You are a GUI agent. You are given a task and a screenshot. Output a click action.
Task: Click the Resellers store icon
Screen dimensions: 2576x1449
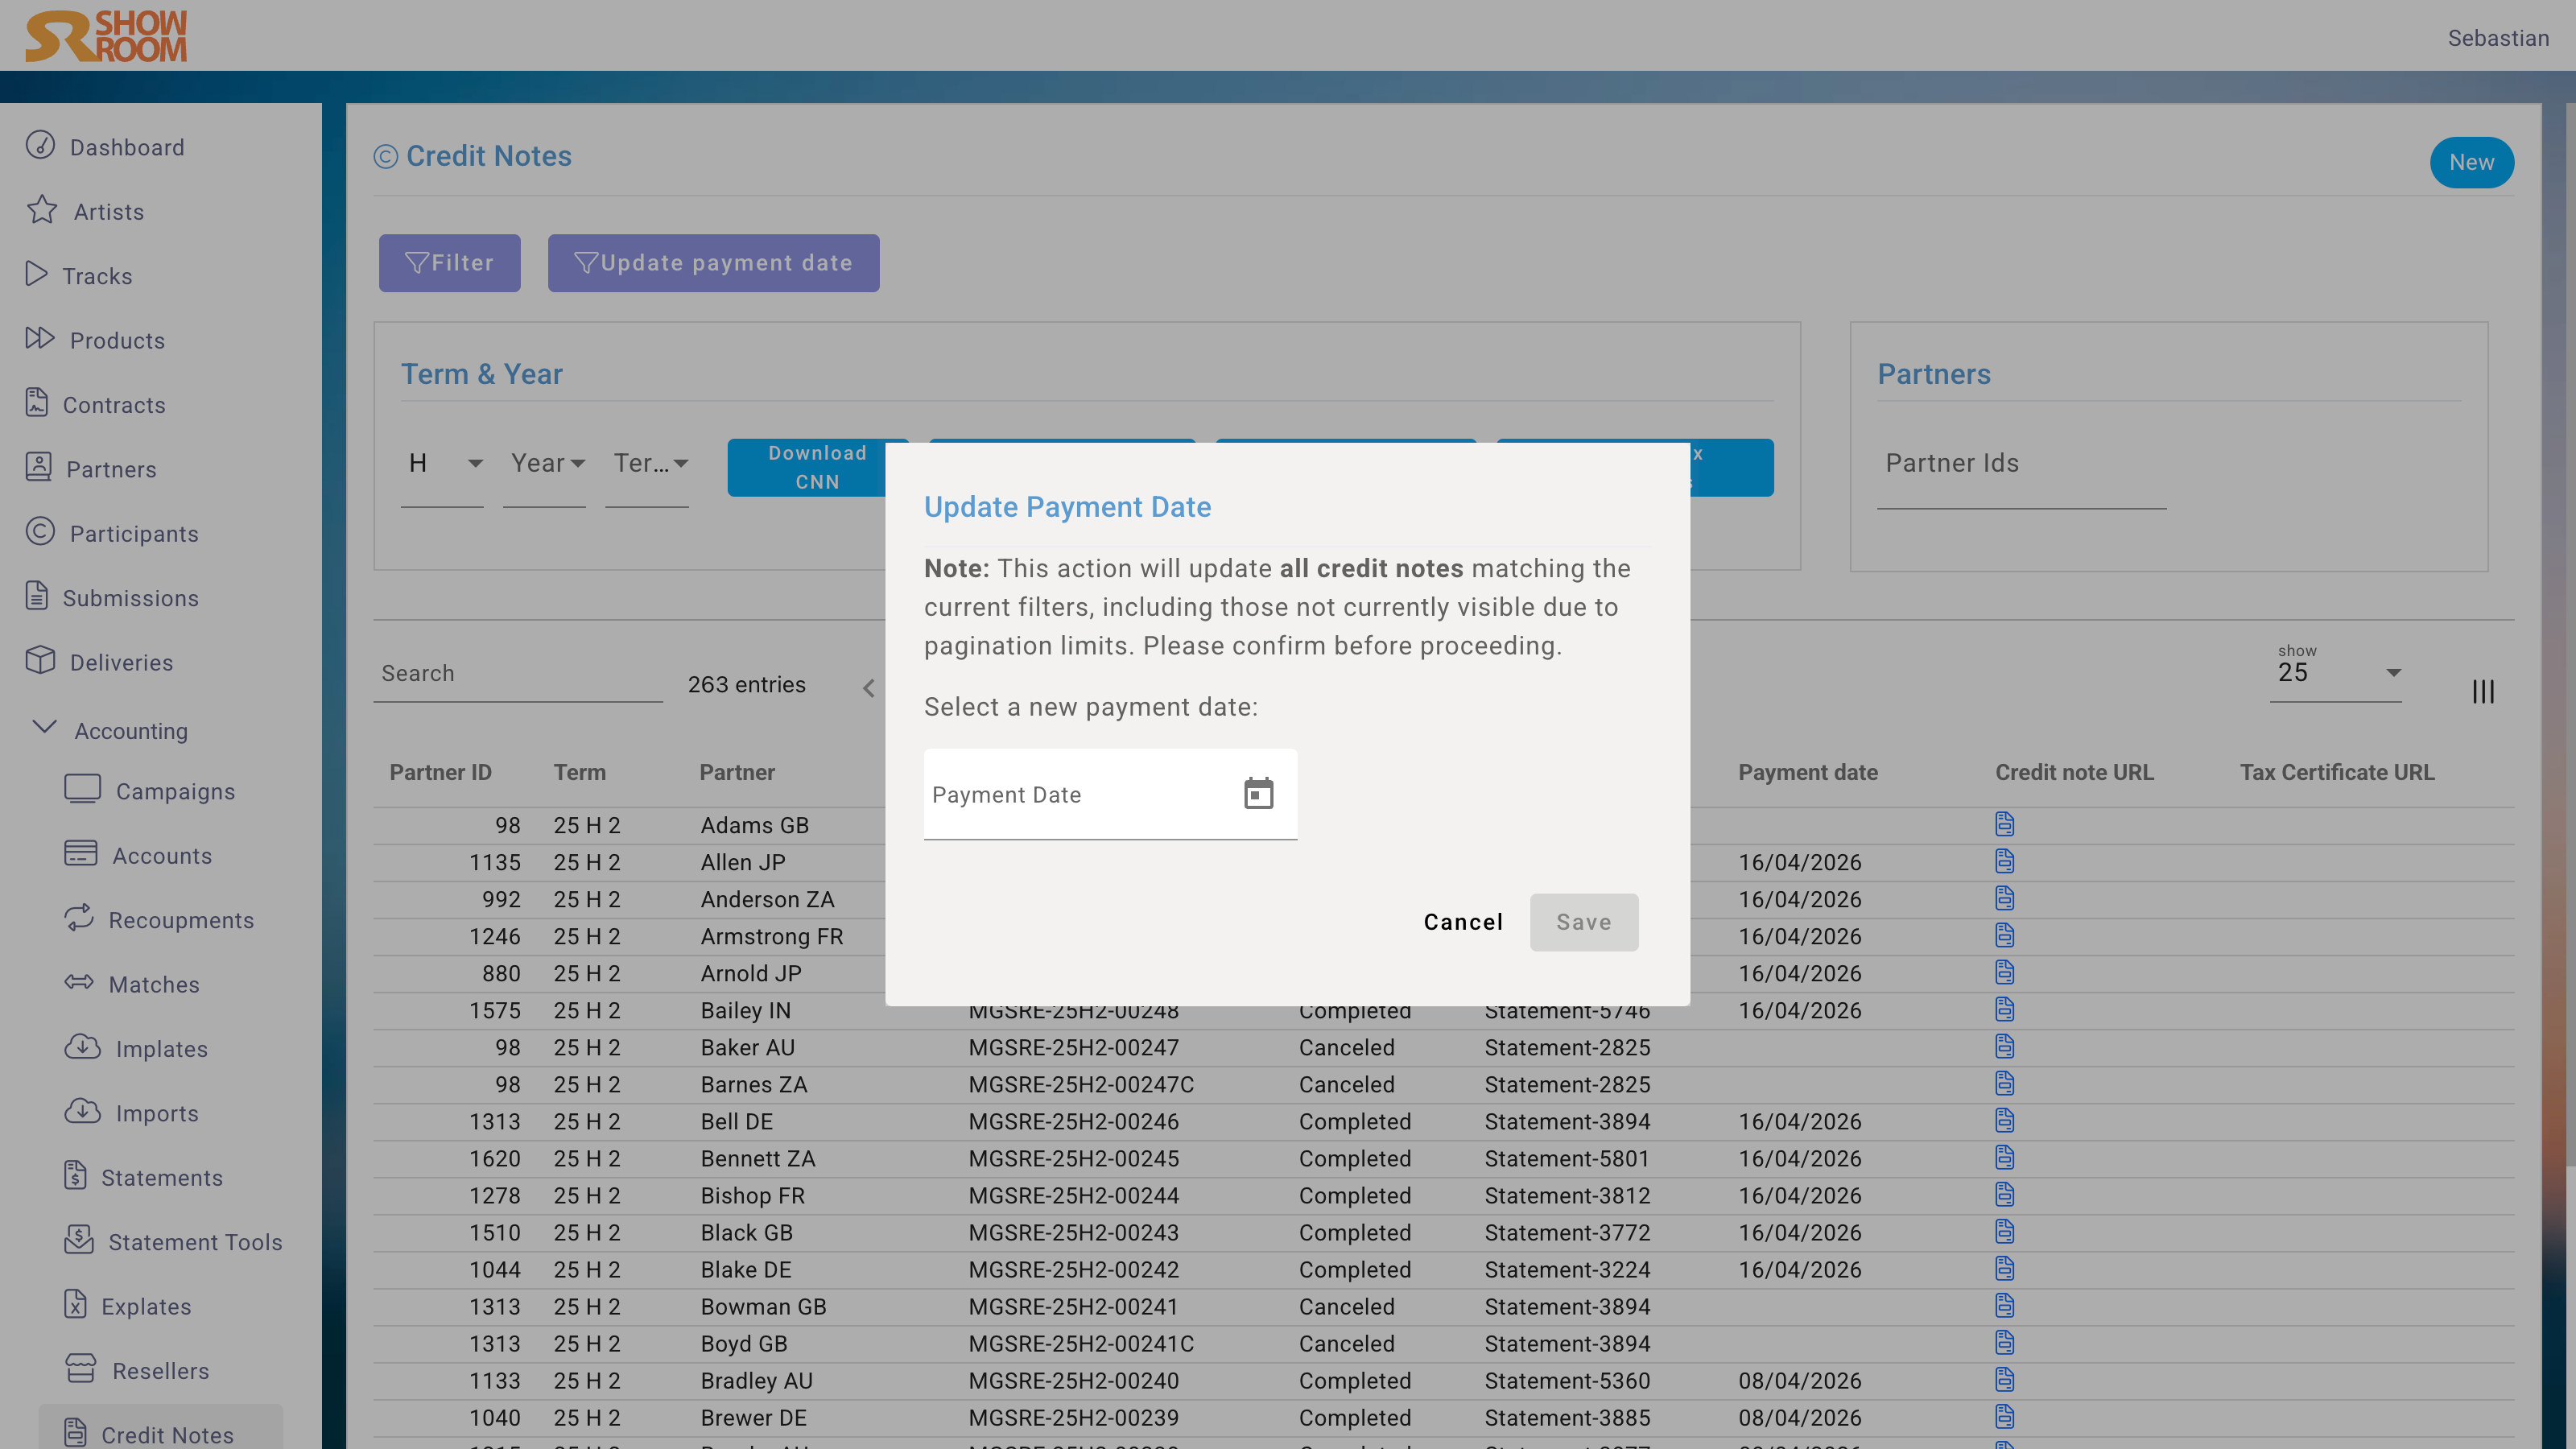pos(80,1369)
